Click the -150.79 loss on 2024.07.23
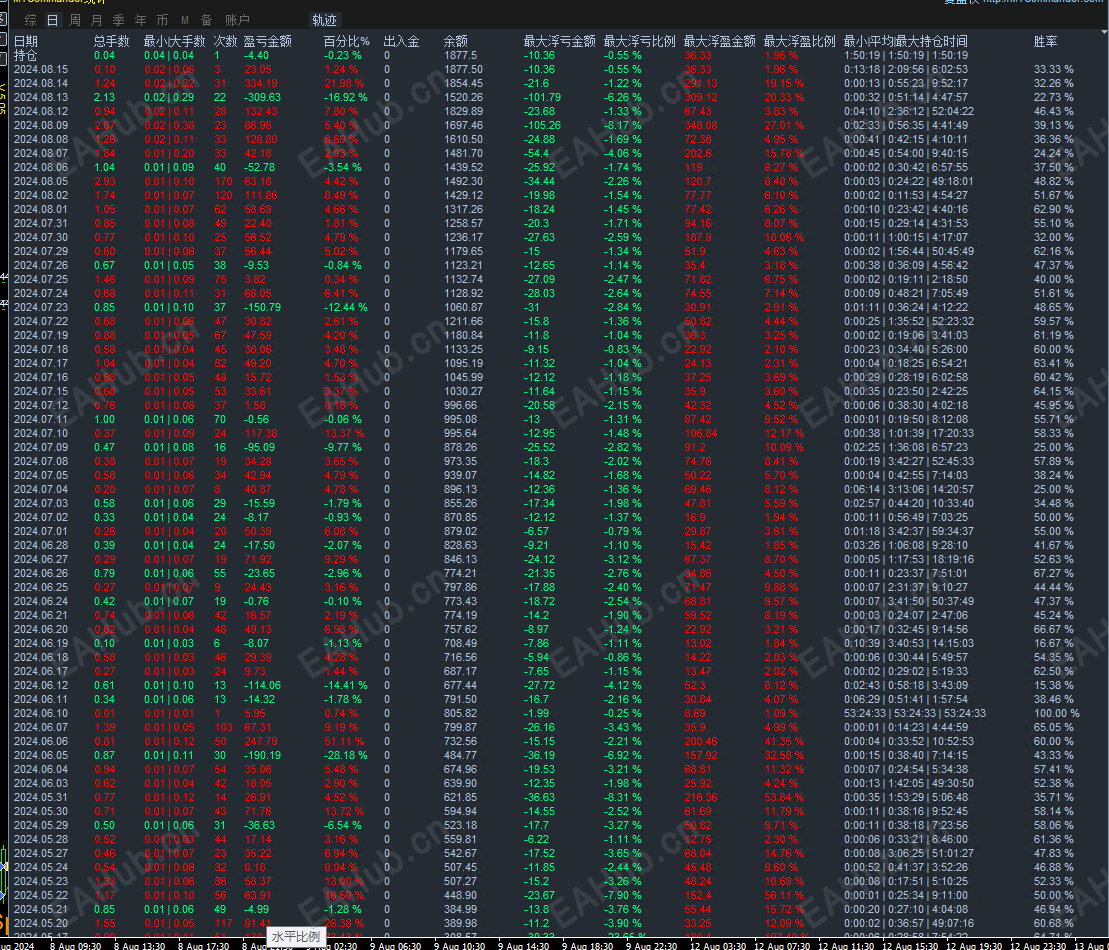 click(x=262, y=307)
